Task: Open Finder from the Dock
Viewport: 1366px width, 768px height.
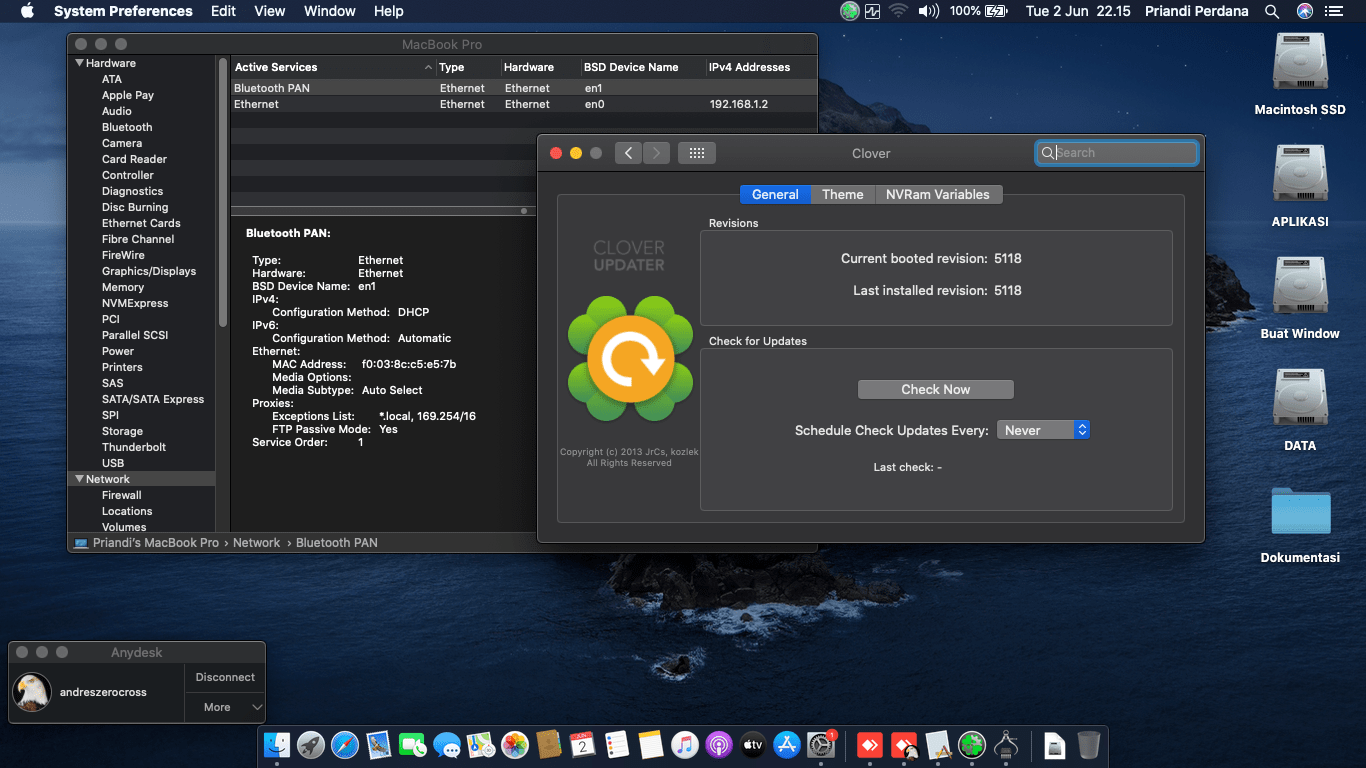Action: [277, 744]
